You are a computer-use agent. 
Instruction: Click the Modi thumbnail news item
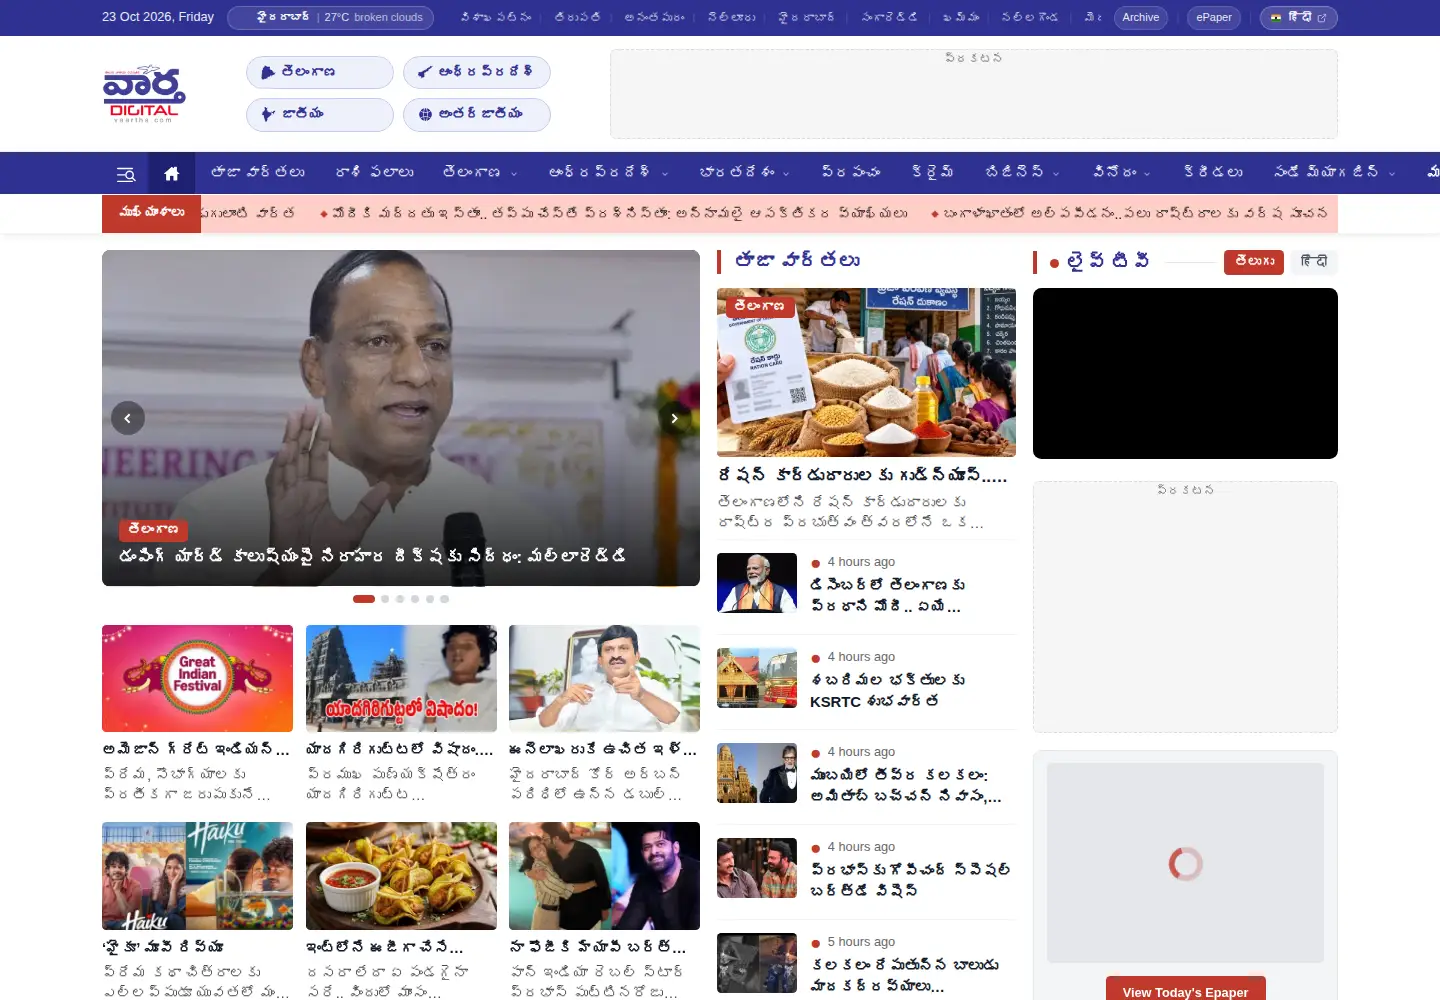pos(757,583)
